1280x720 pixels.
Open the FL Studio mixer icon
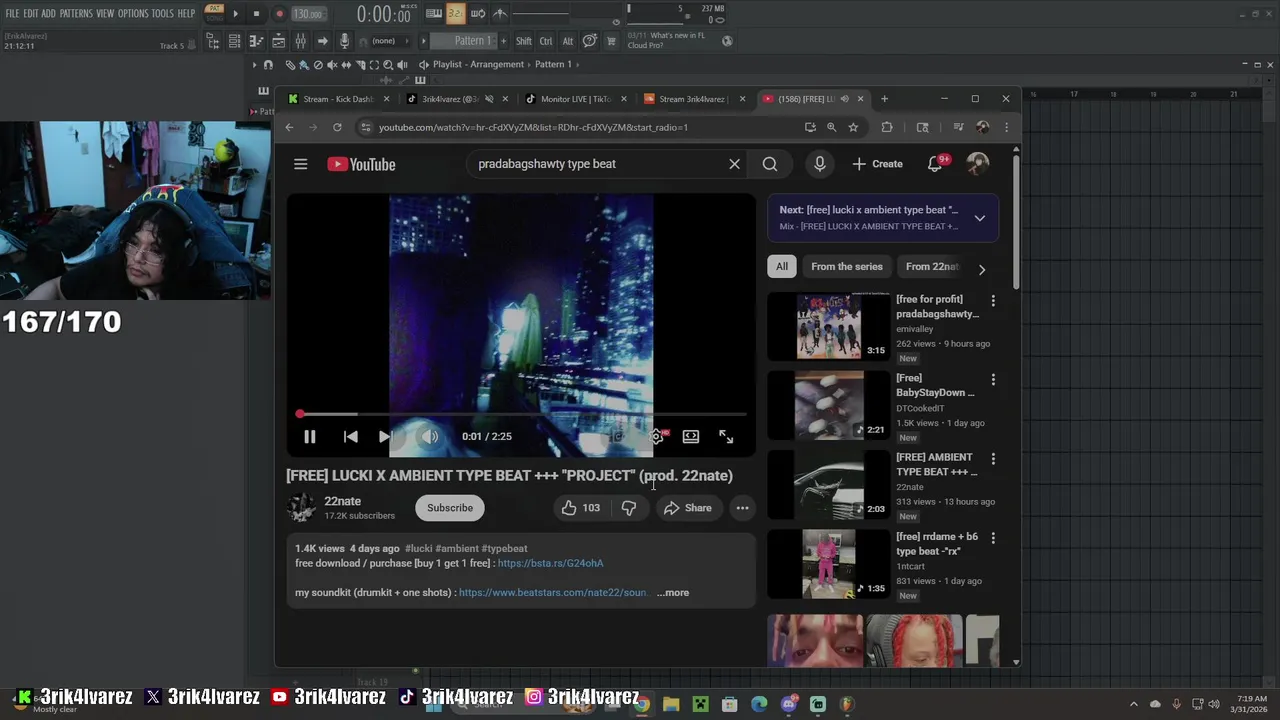(300, 41)
